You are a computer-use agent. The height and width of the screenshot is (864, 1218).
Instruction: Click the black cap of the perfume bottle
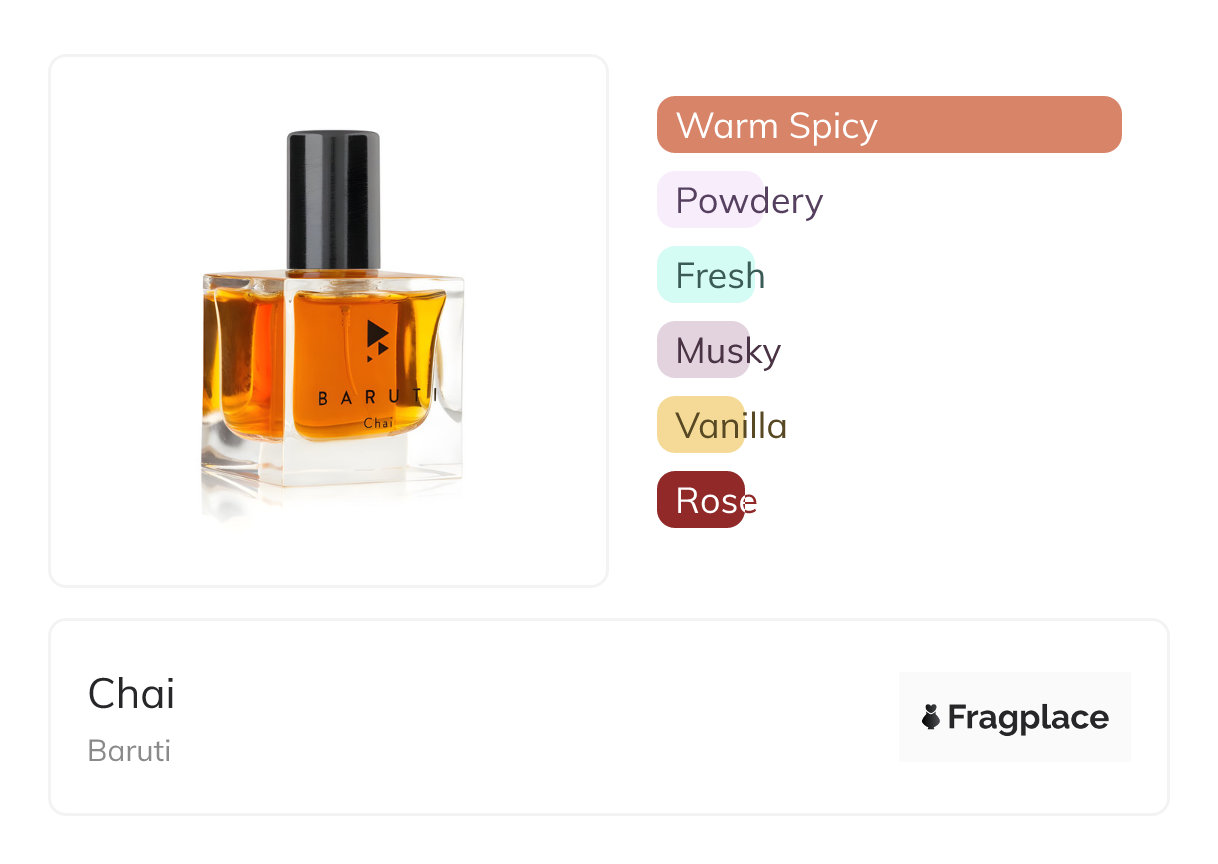[334, 201]
